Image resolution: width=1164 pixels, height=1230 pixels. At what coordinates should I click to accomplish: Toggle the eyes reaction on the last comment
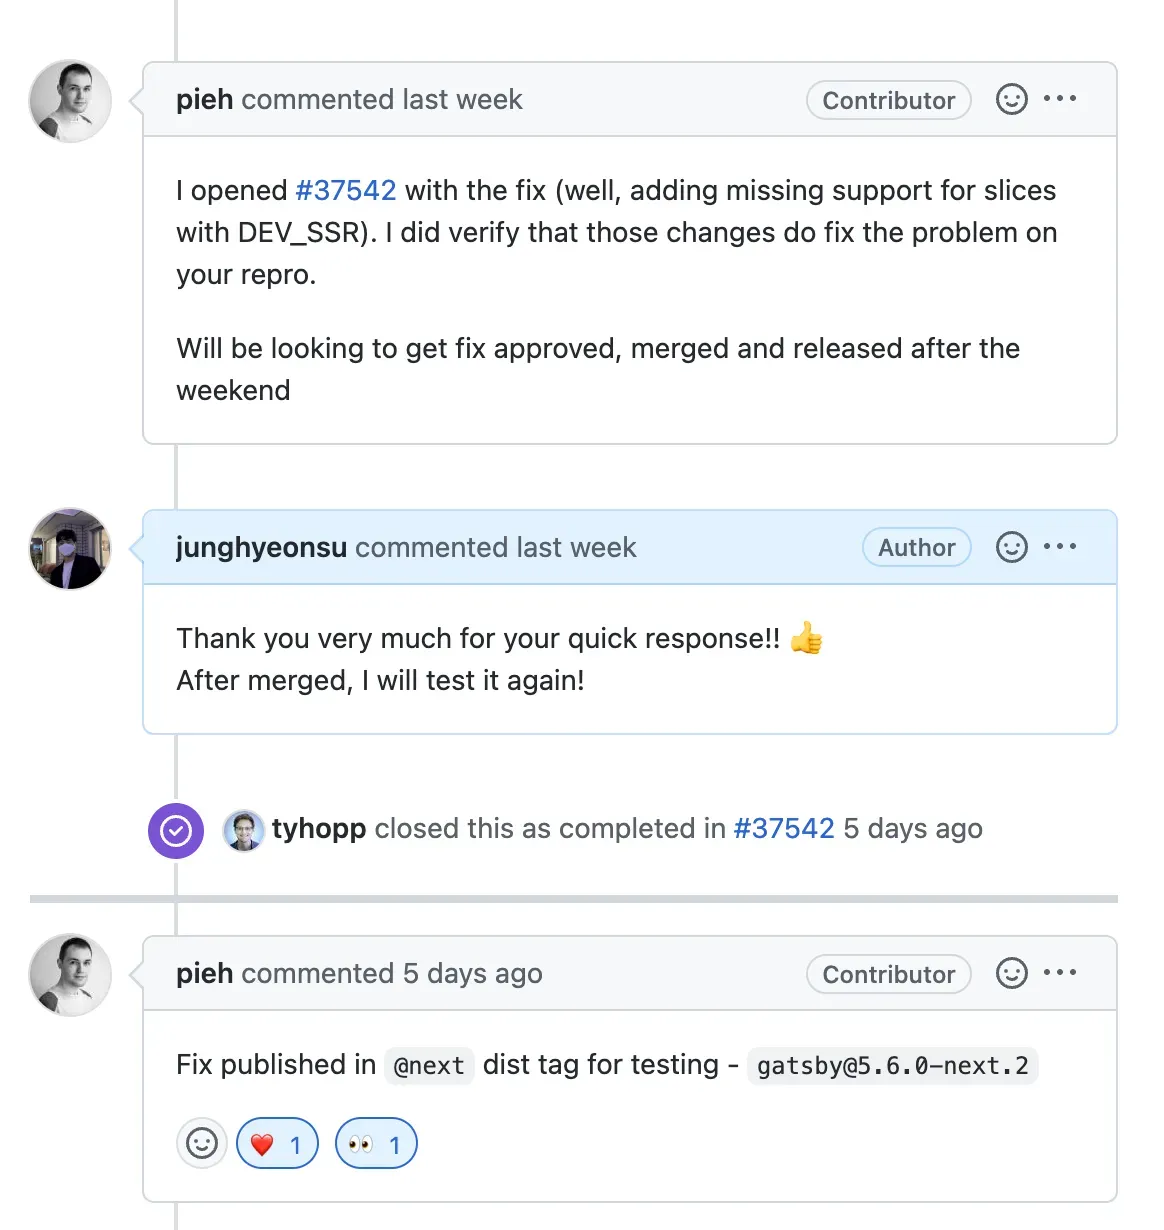click(x=376, y=1144)
